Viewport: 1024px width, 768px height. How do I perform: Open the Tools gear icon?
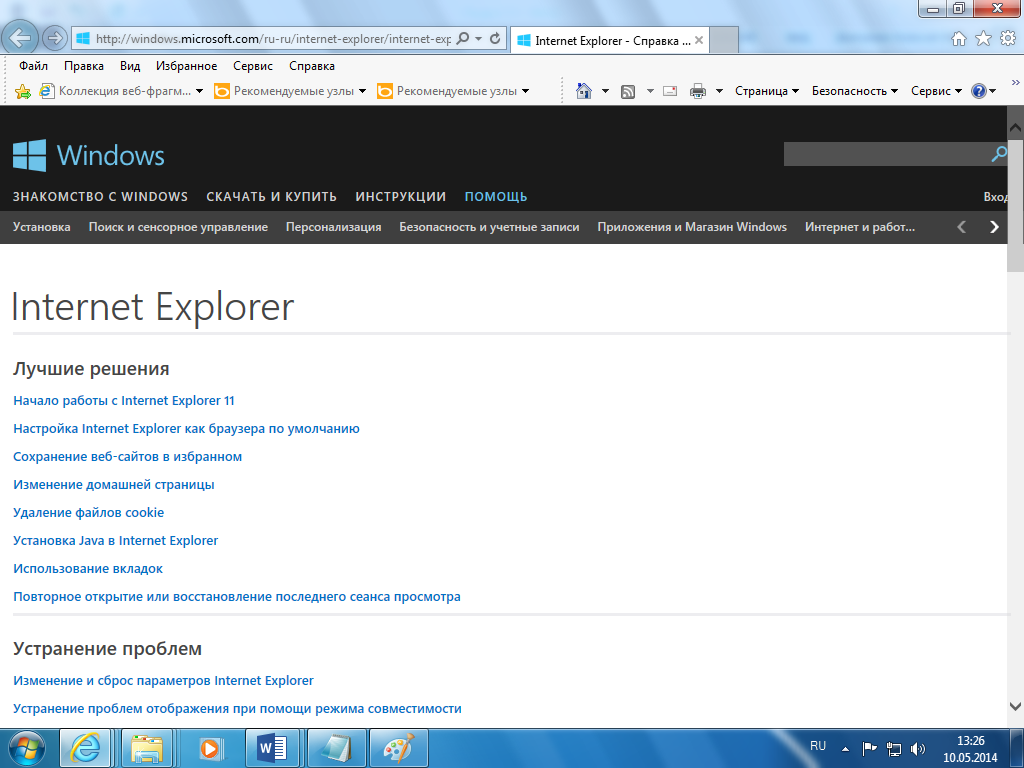coord(1008,39)
